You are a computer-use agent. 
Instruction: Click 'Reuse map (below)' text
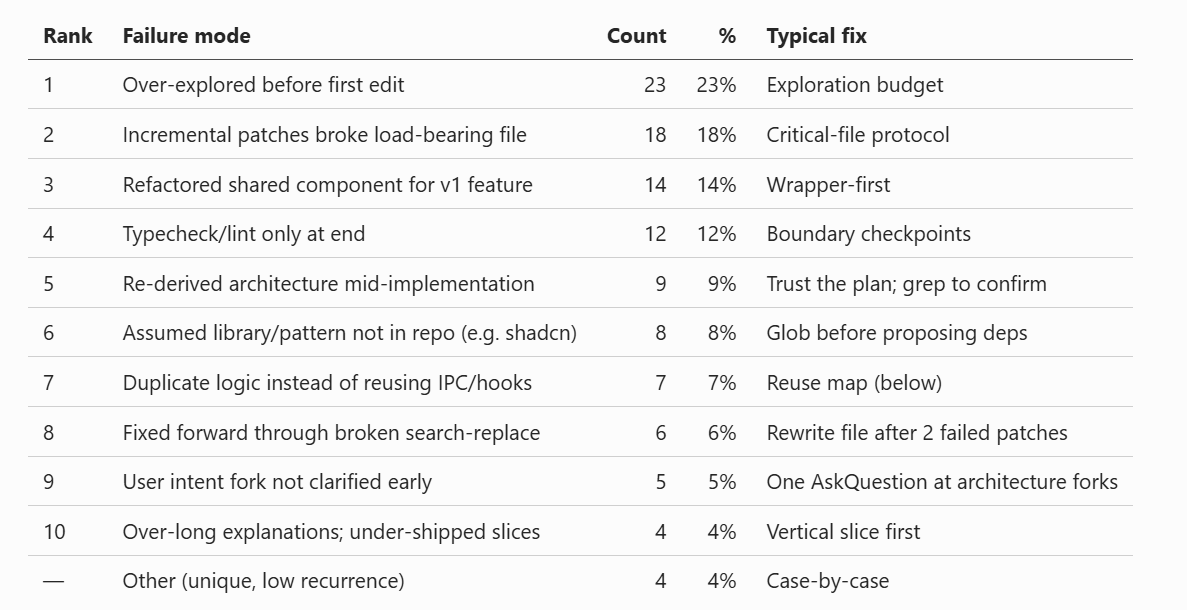(854, 383)
